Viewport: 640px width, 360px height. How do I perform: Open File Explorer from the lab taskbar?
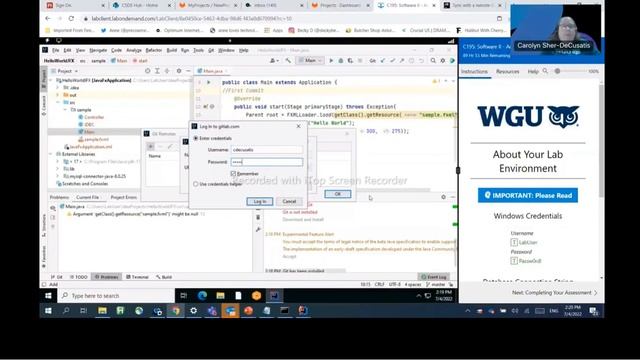click(x=220, y=296)
